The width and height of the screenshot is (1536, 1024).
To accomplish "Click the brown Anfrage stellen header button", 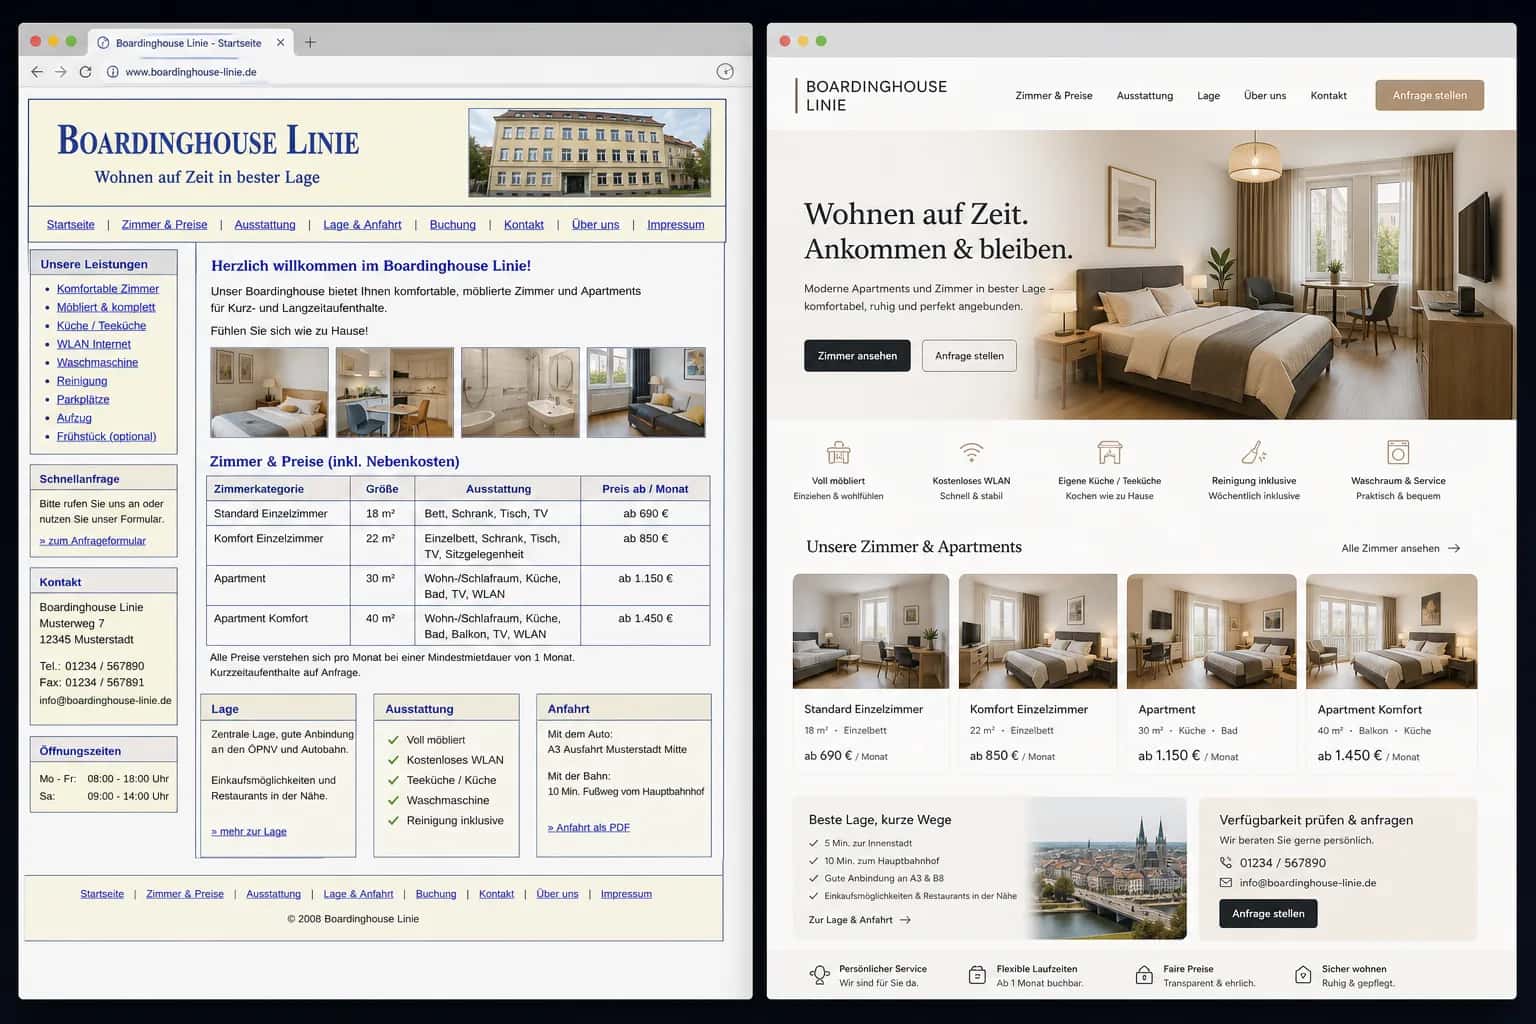I will [1429, 96].
